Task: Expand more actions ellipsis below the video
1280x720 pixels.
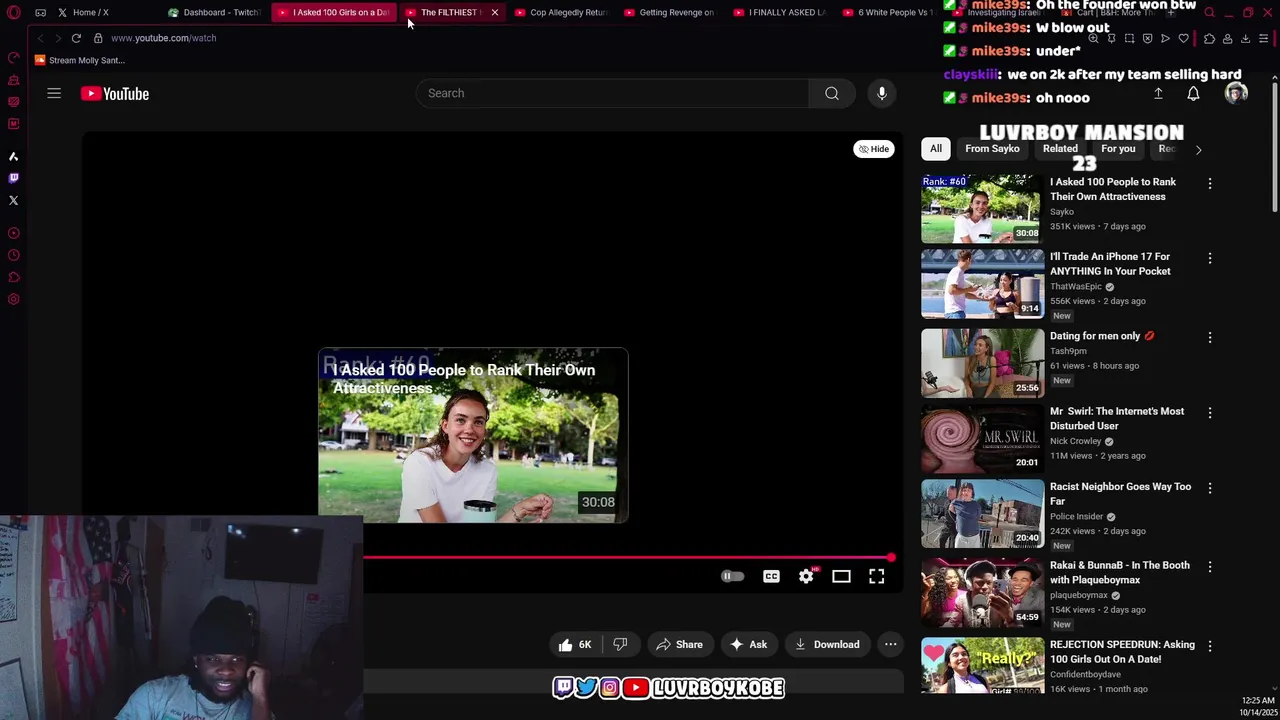Action: click(890, 644)
